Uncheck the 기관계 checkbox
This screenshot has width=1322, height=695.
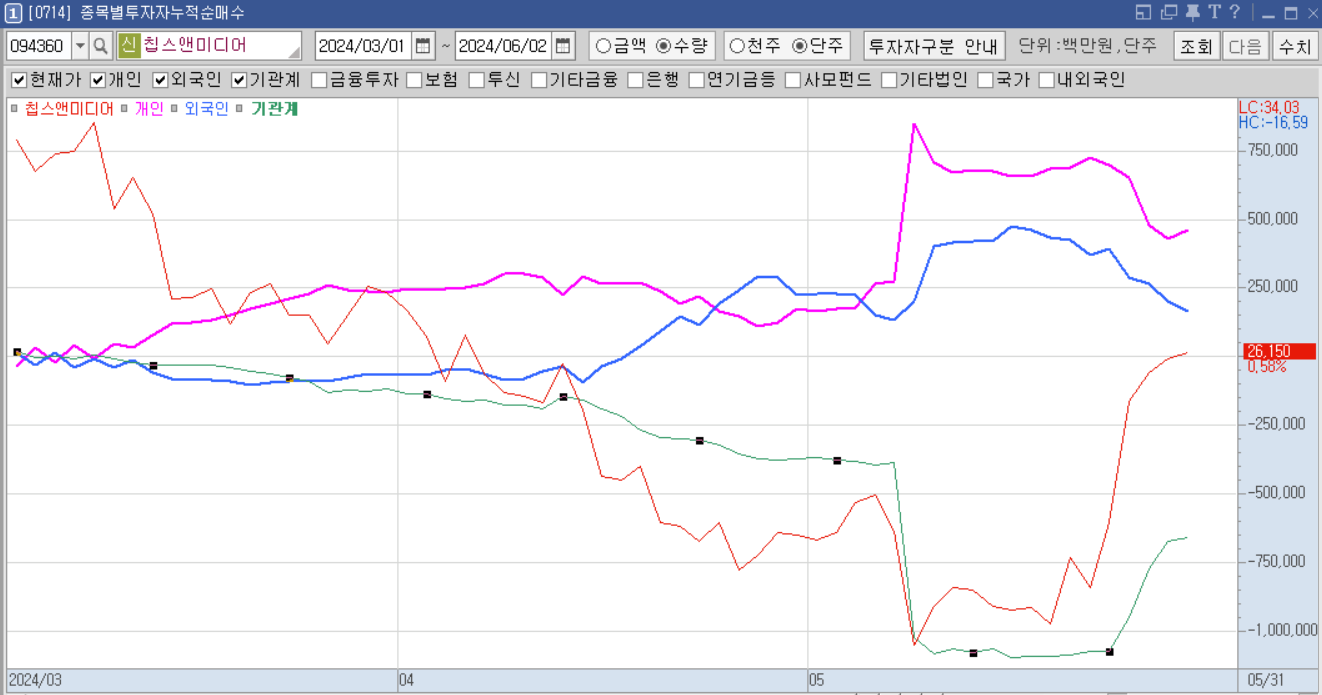(x=239, y=80)
